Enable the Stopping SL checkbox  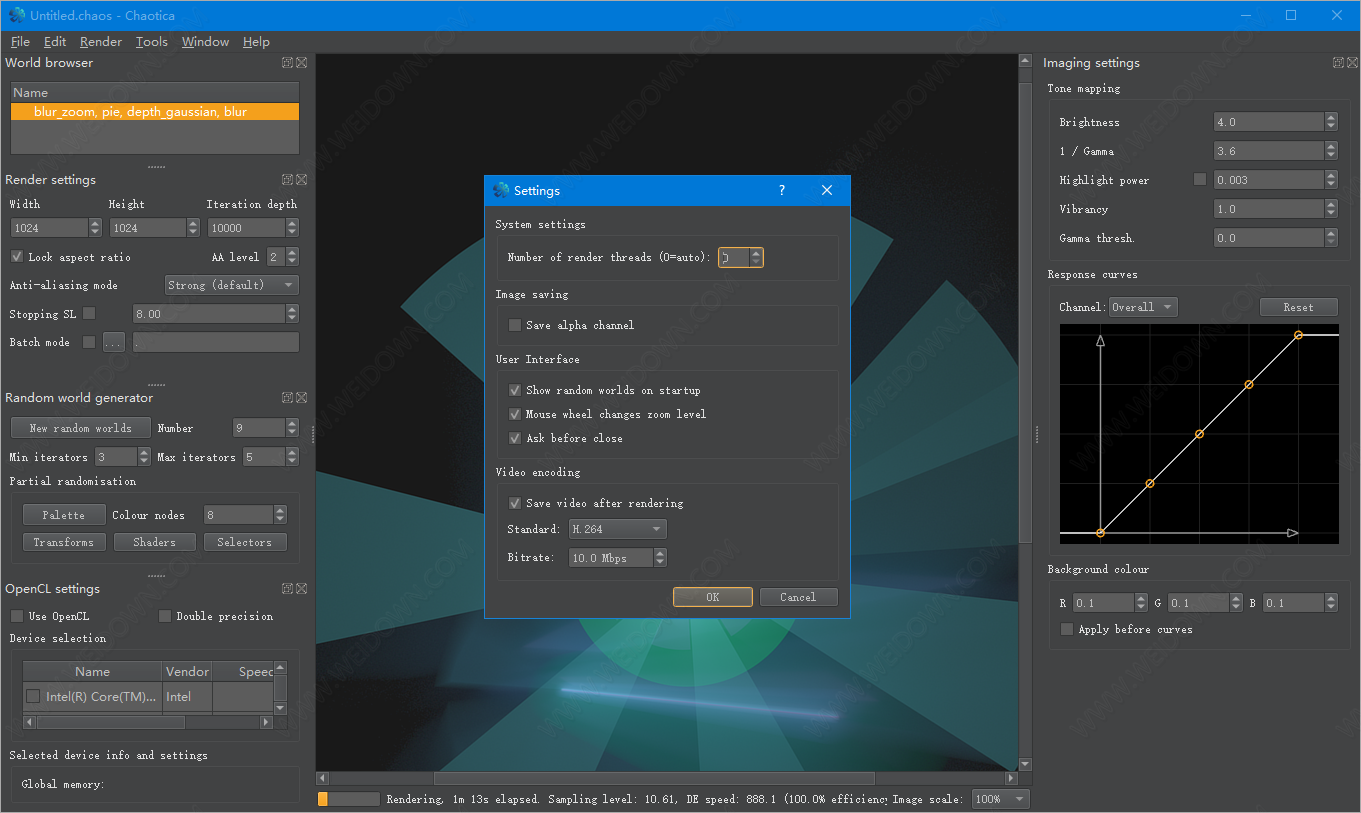tap(89, 314)
